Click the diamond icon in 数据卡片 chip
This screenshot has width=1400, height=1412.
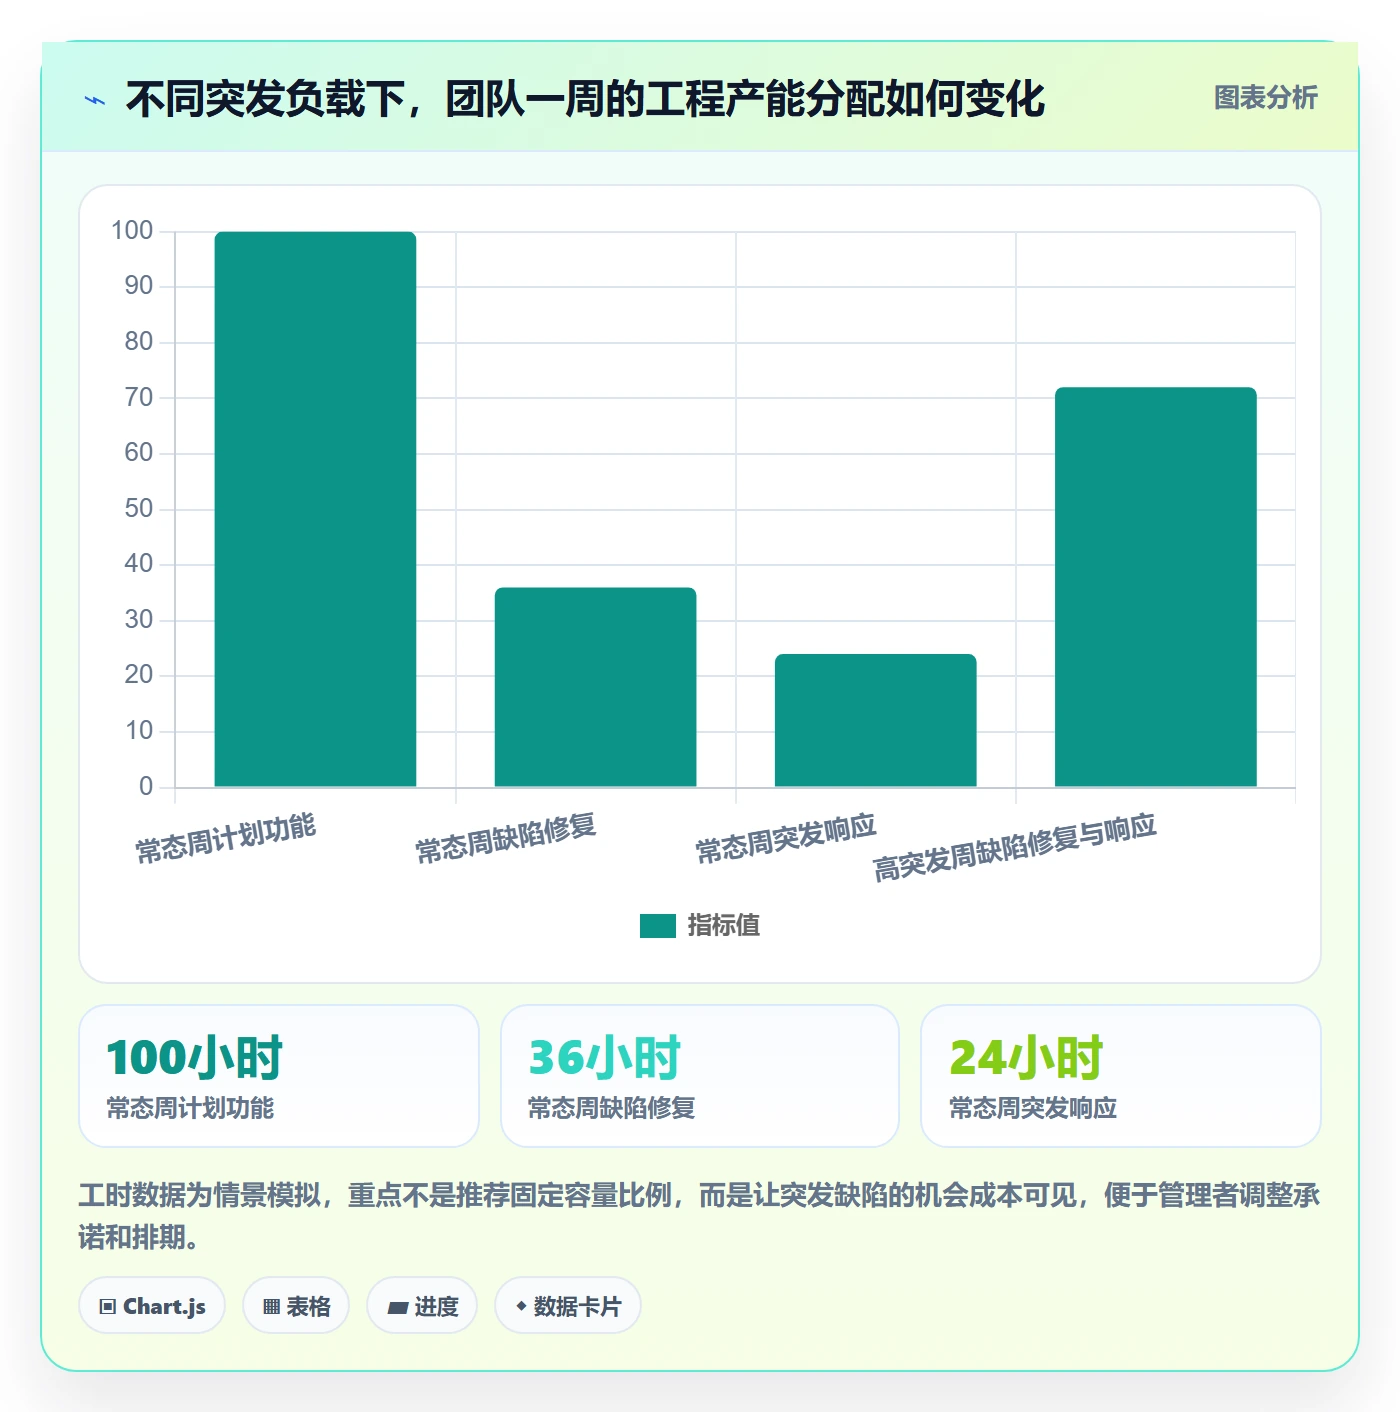pos(521,1306)
